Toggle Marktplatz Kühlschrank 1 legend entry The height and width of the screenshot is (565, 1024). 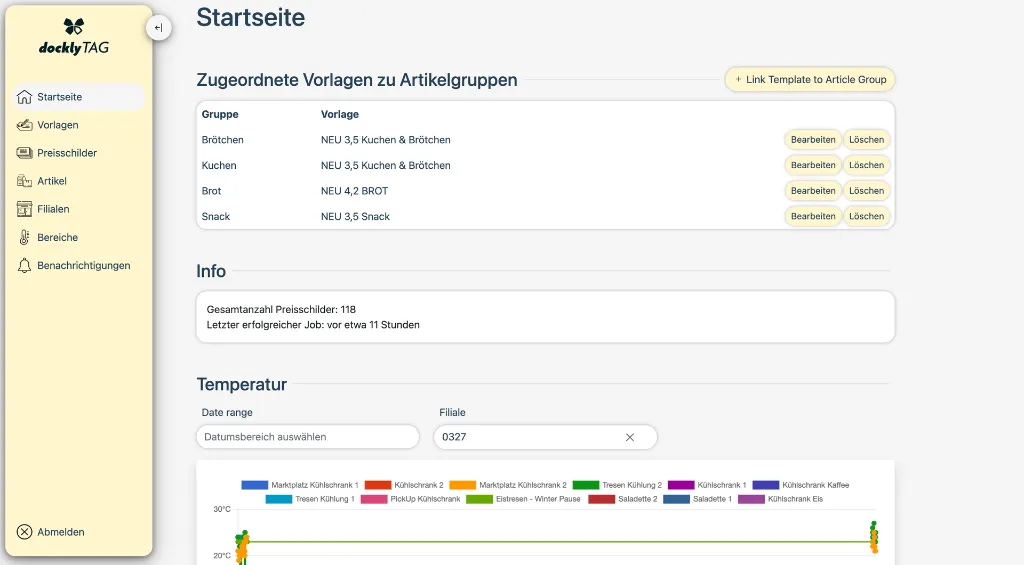[x=300, y=485]
